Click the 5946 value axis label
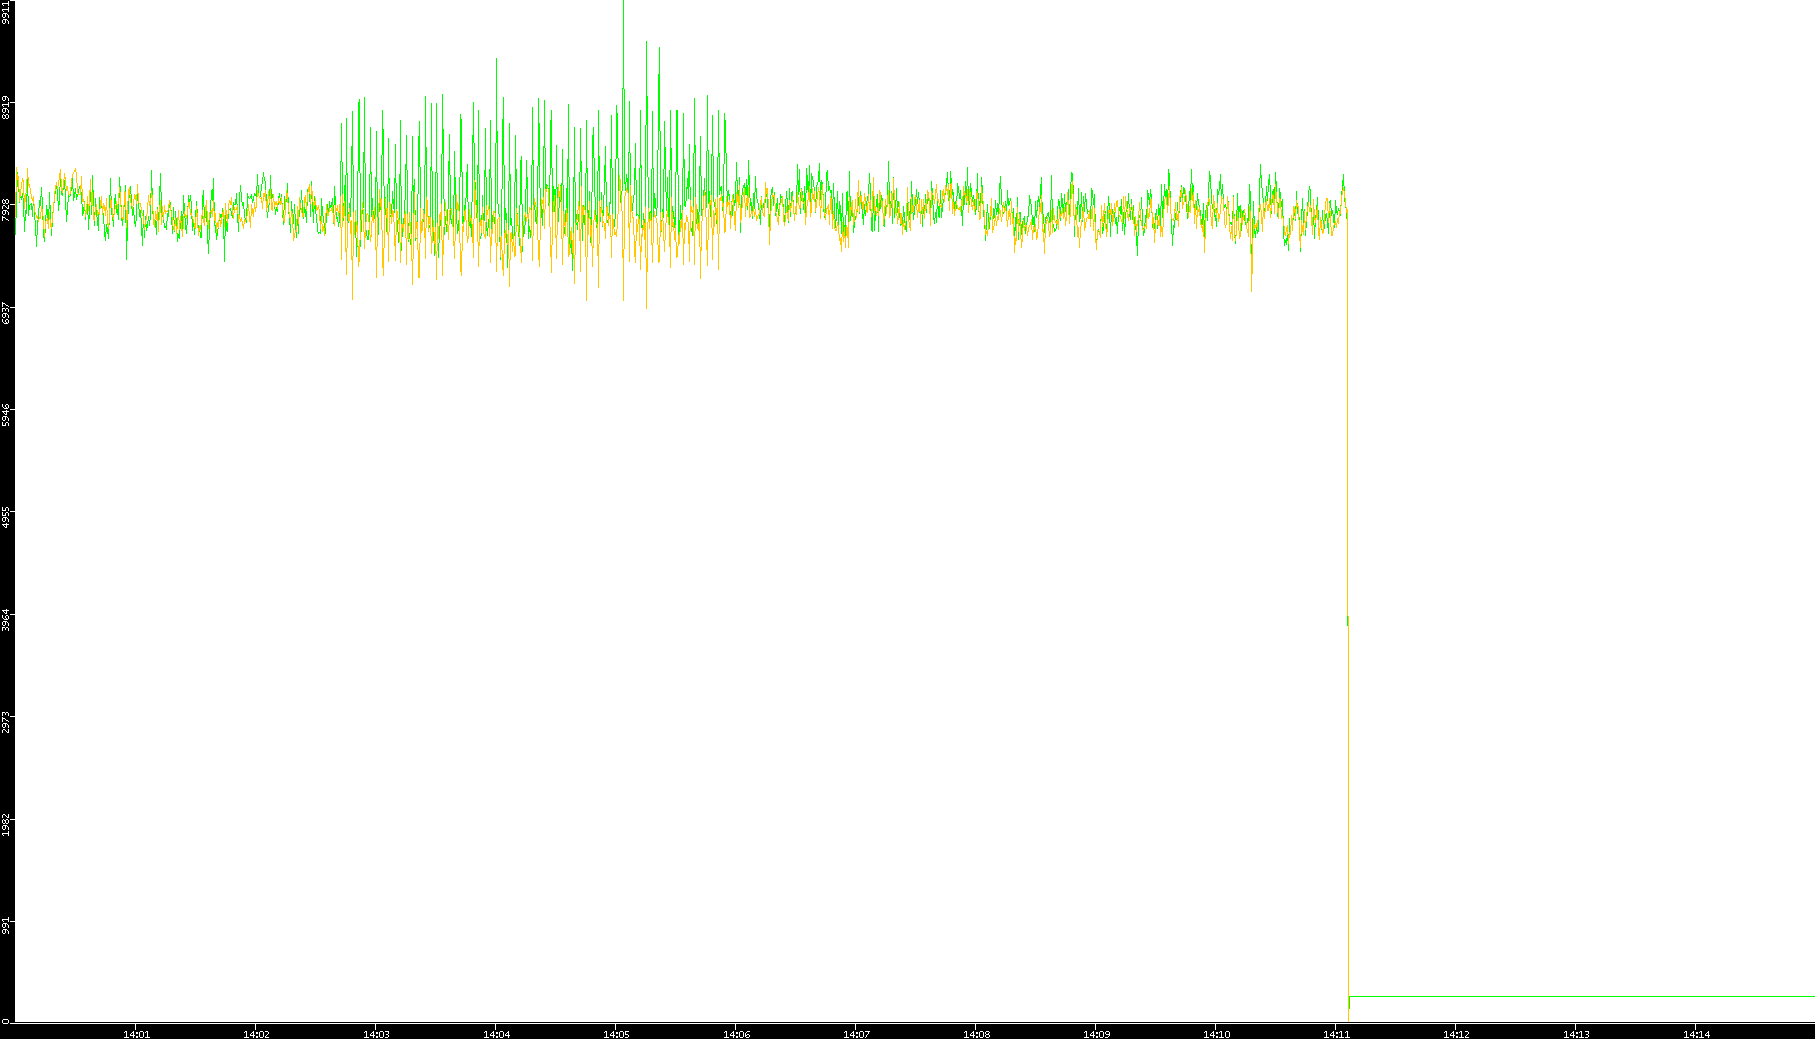Viewport: 1815px width, 1039px height. [6, 415]
